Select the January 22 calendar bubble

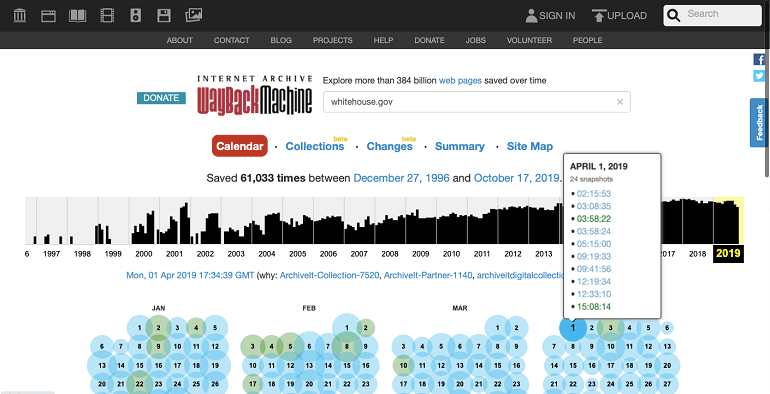140,384
